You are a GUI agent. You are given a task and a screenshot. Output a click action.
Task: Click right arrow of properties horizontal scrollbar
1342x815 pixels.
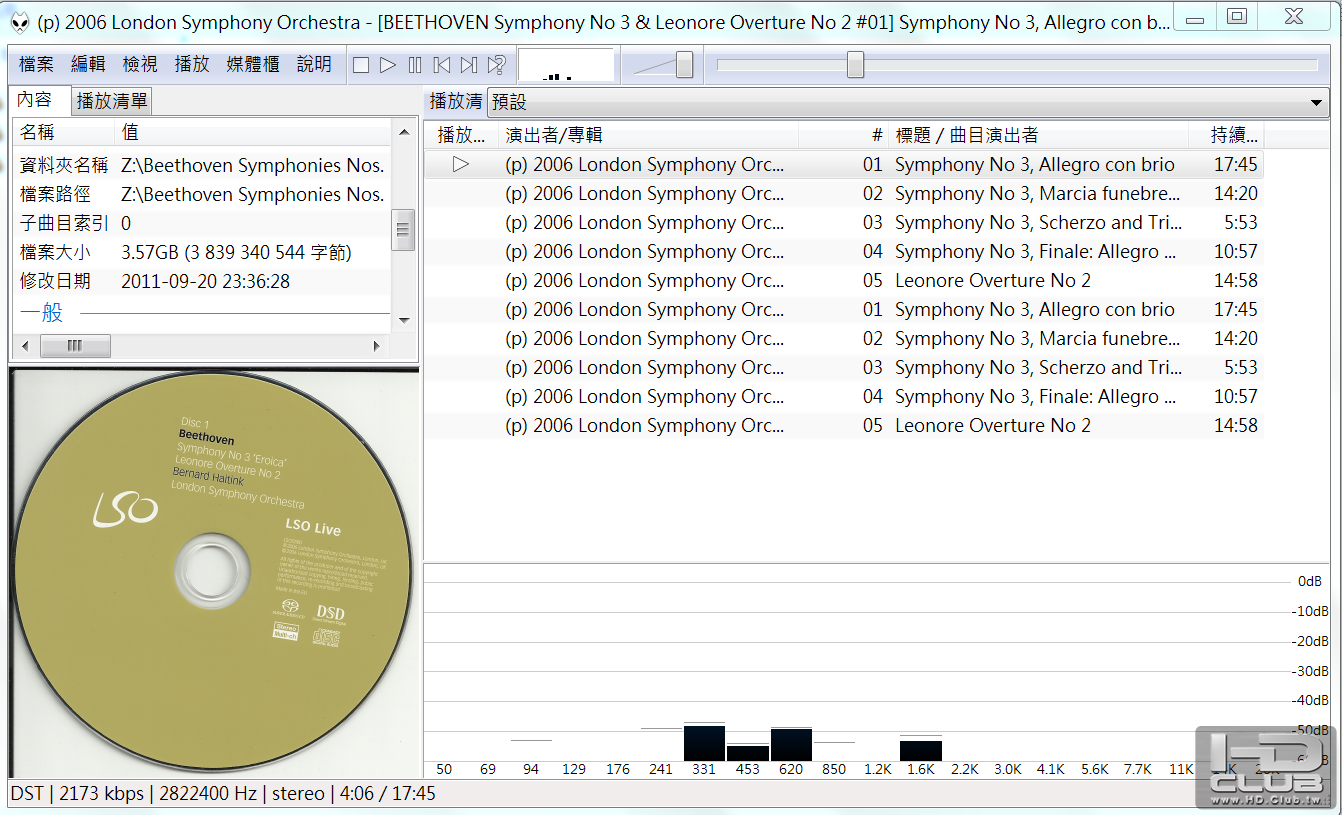[x=377, y=346]
